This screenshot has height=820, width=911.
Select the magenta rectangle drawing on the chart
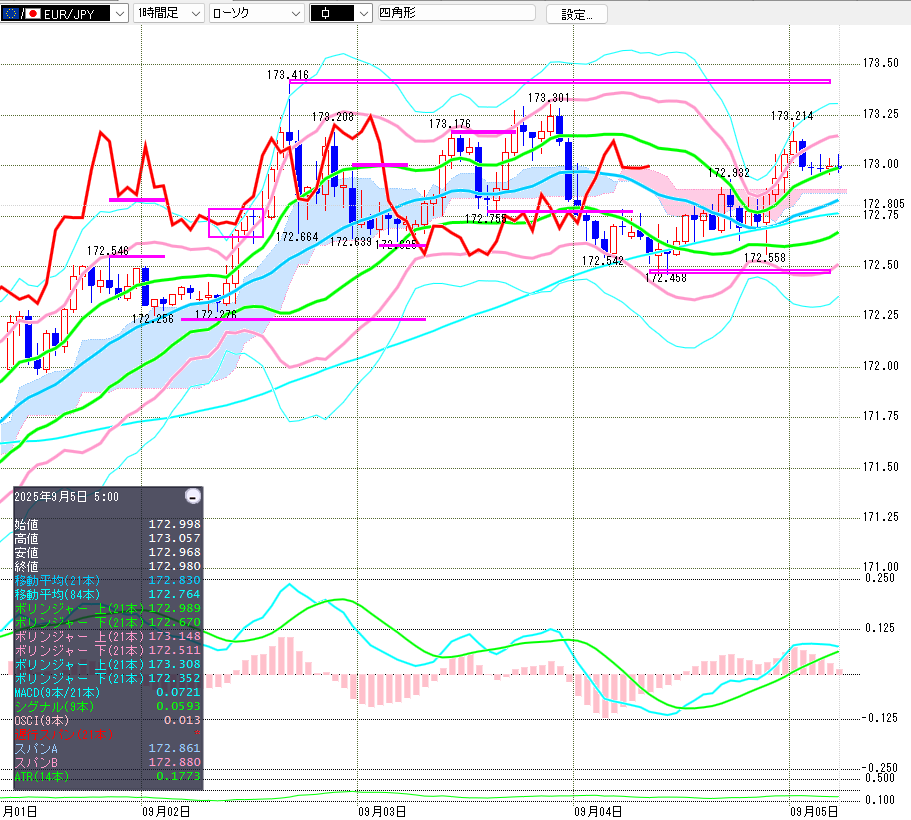236,223
